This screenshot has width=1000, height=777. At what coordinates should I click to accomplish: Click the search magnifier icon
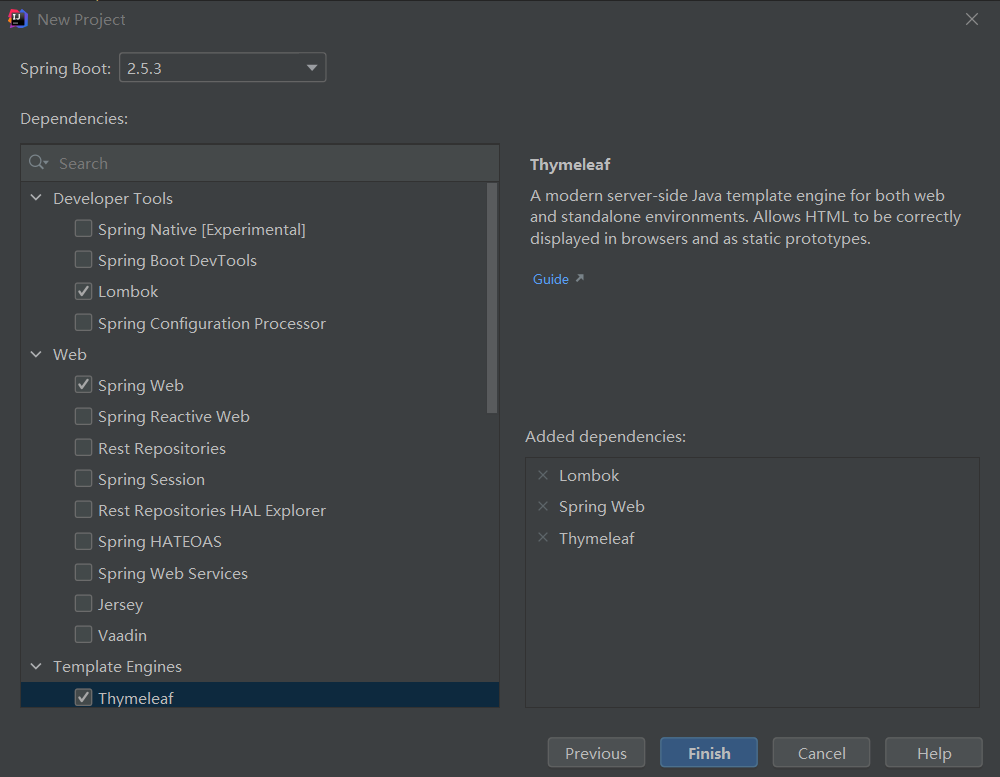[x=38, y=163]
